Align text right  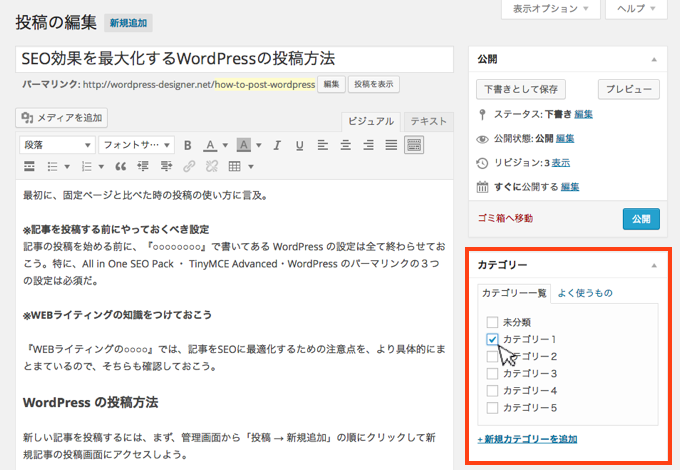368,145
